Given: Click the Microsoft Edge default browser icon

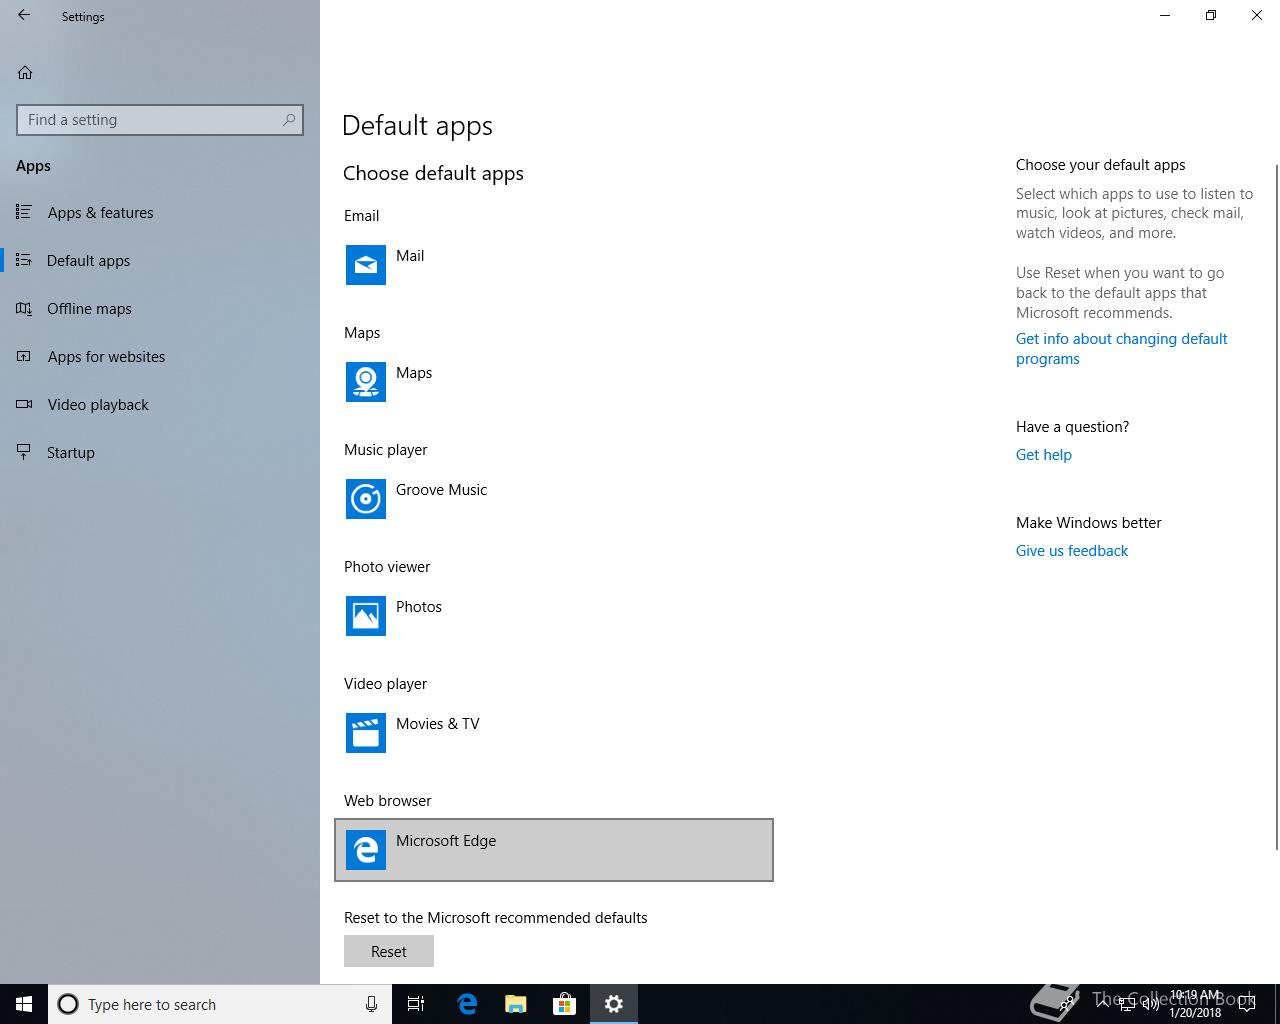Looking at the screenshot, I should point(366,850).
